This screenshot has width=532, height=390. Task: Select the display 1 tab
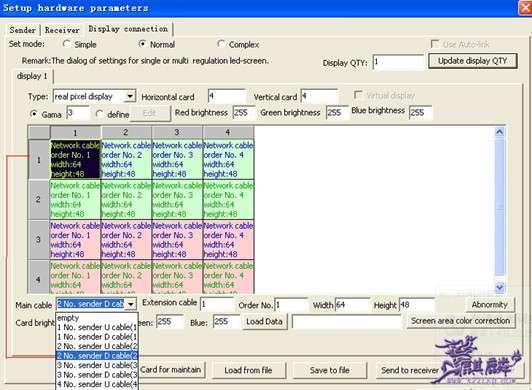click(32, 76)
